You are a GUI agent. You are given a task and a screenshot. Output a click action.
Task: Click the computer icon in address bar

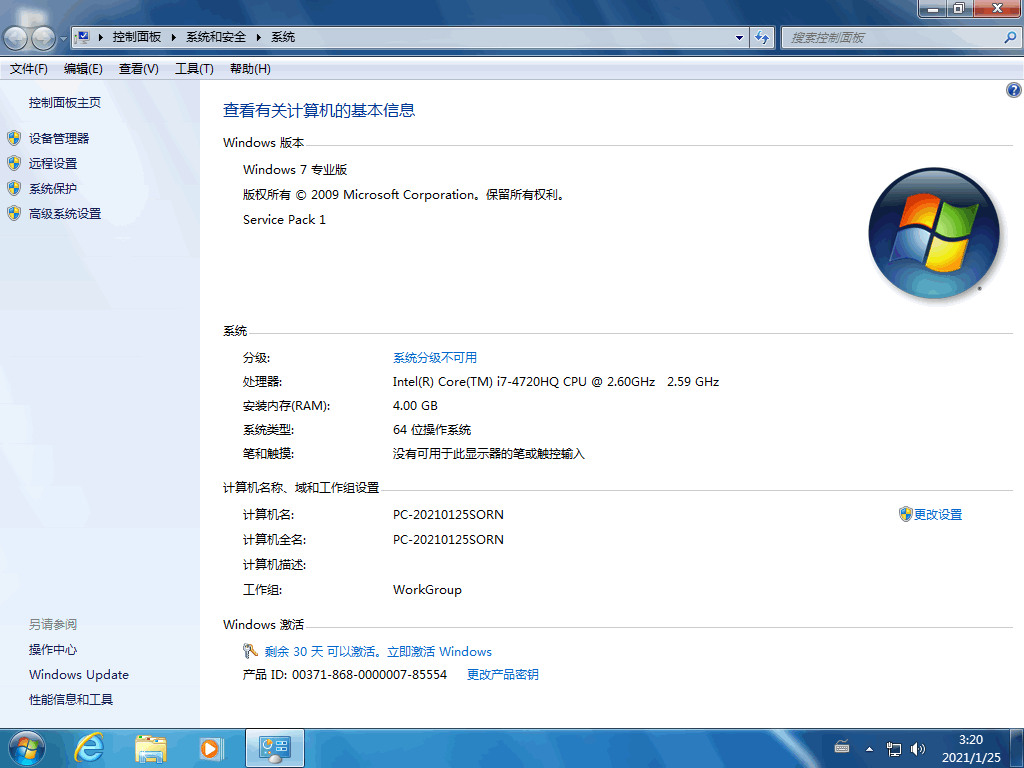[x=82, y=37]
